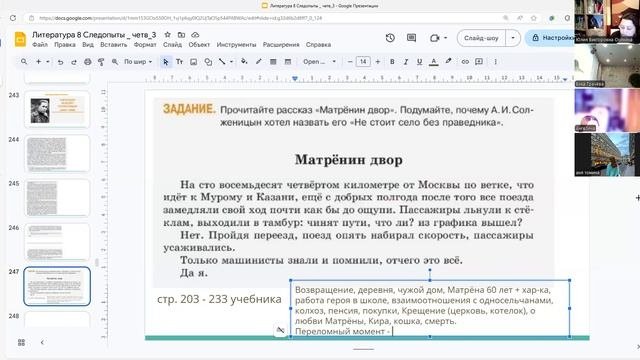Open more toolbar options

[x=496, y=62]
